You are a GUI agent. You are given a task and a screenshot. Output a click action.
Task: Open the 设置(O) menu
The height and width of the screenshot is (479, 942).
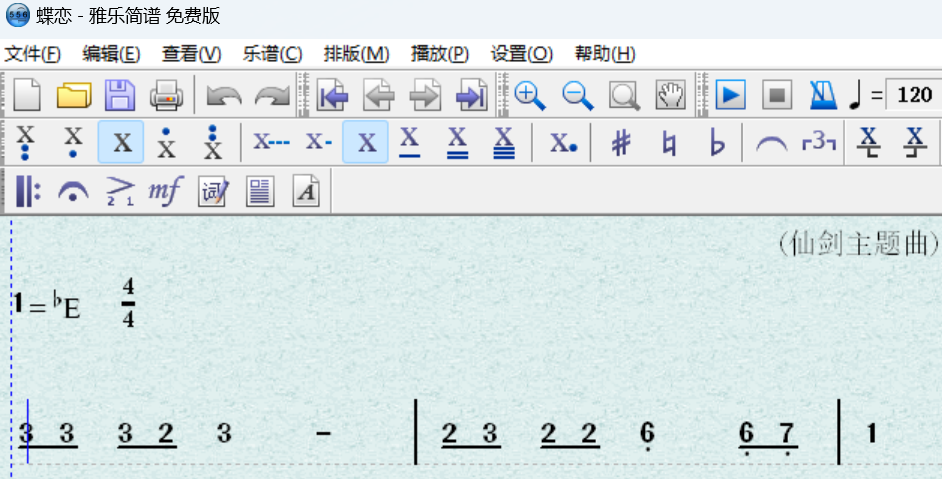(x=521, y=54)
